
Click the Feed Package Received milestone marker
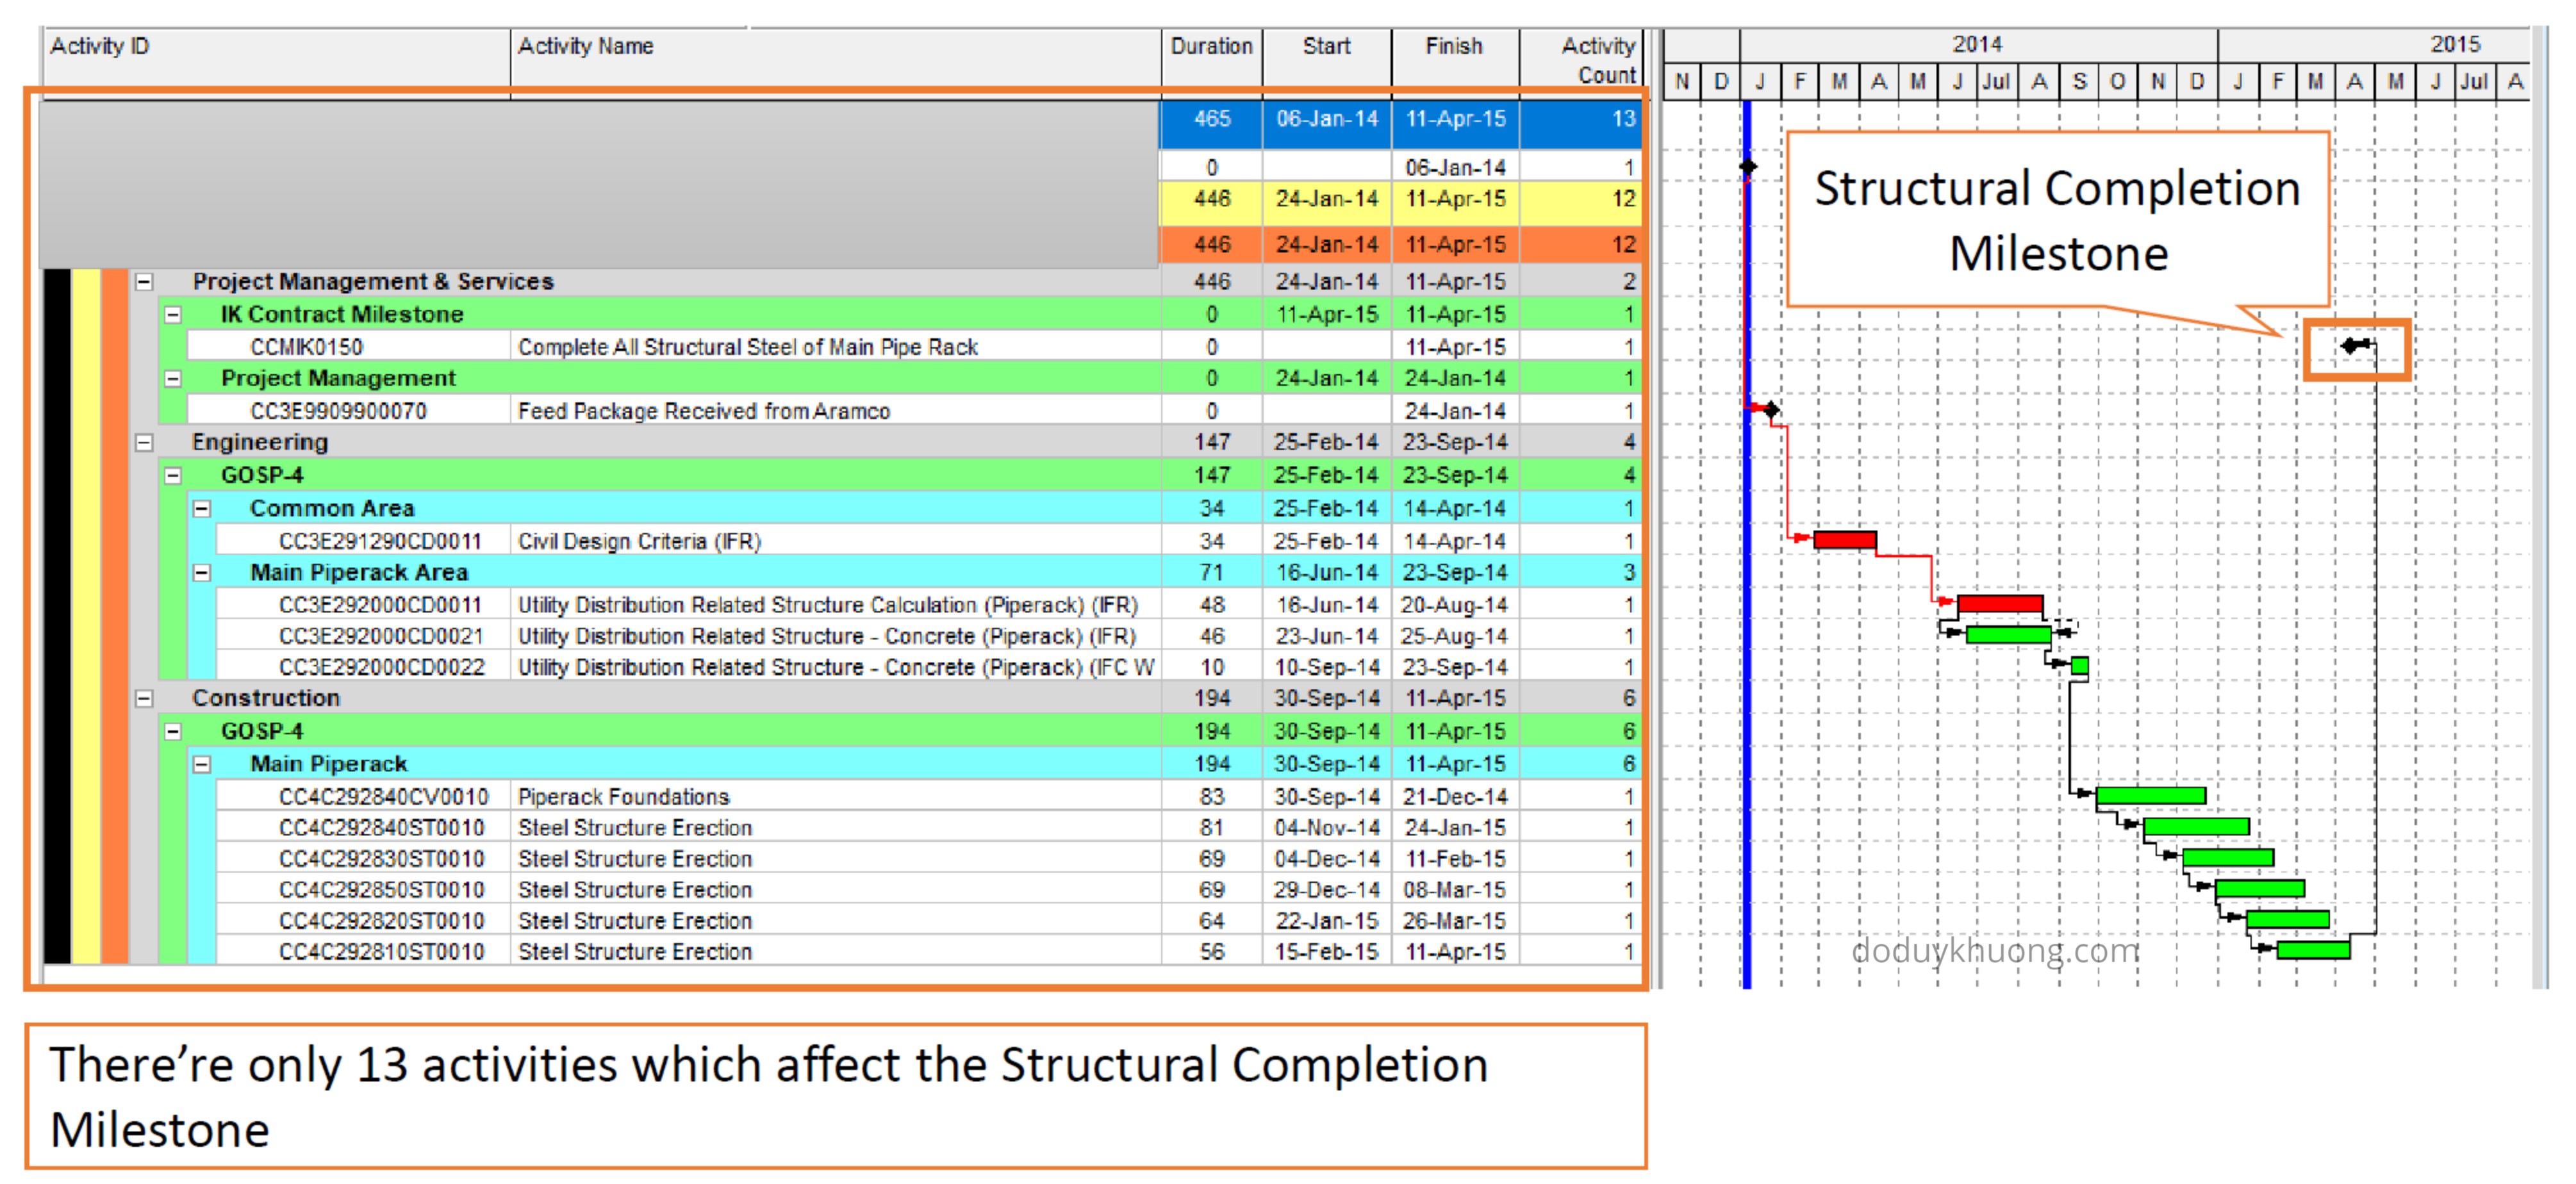[x=1771, y=409]
